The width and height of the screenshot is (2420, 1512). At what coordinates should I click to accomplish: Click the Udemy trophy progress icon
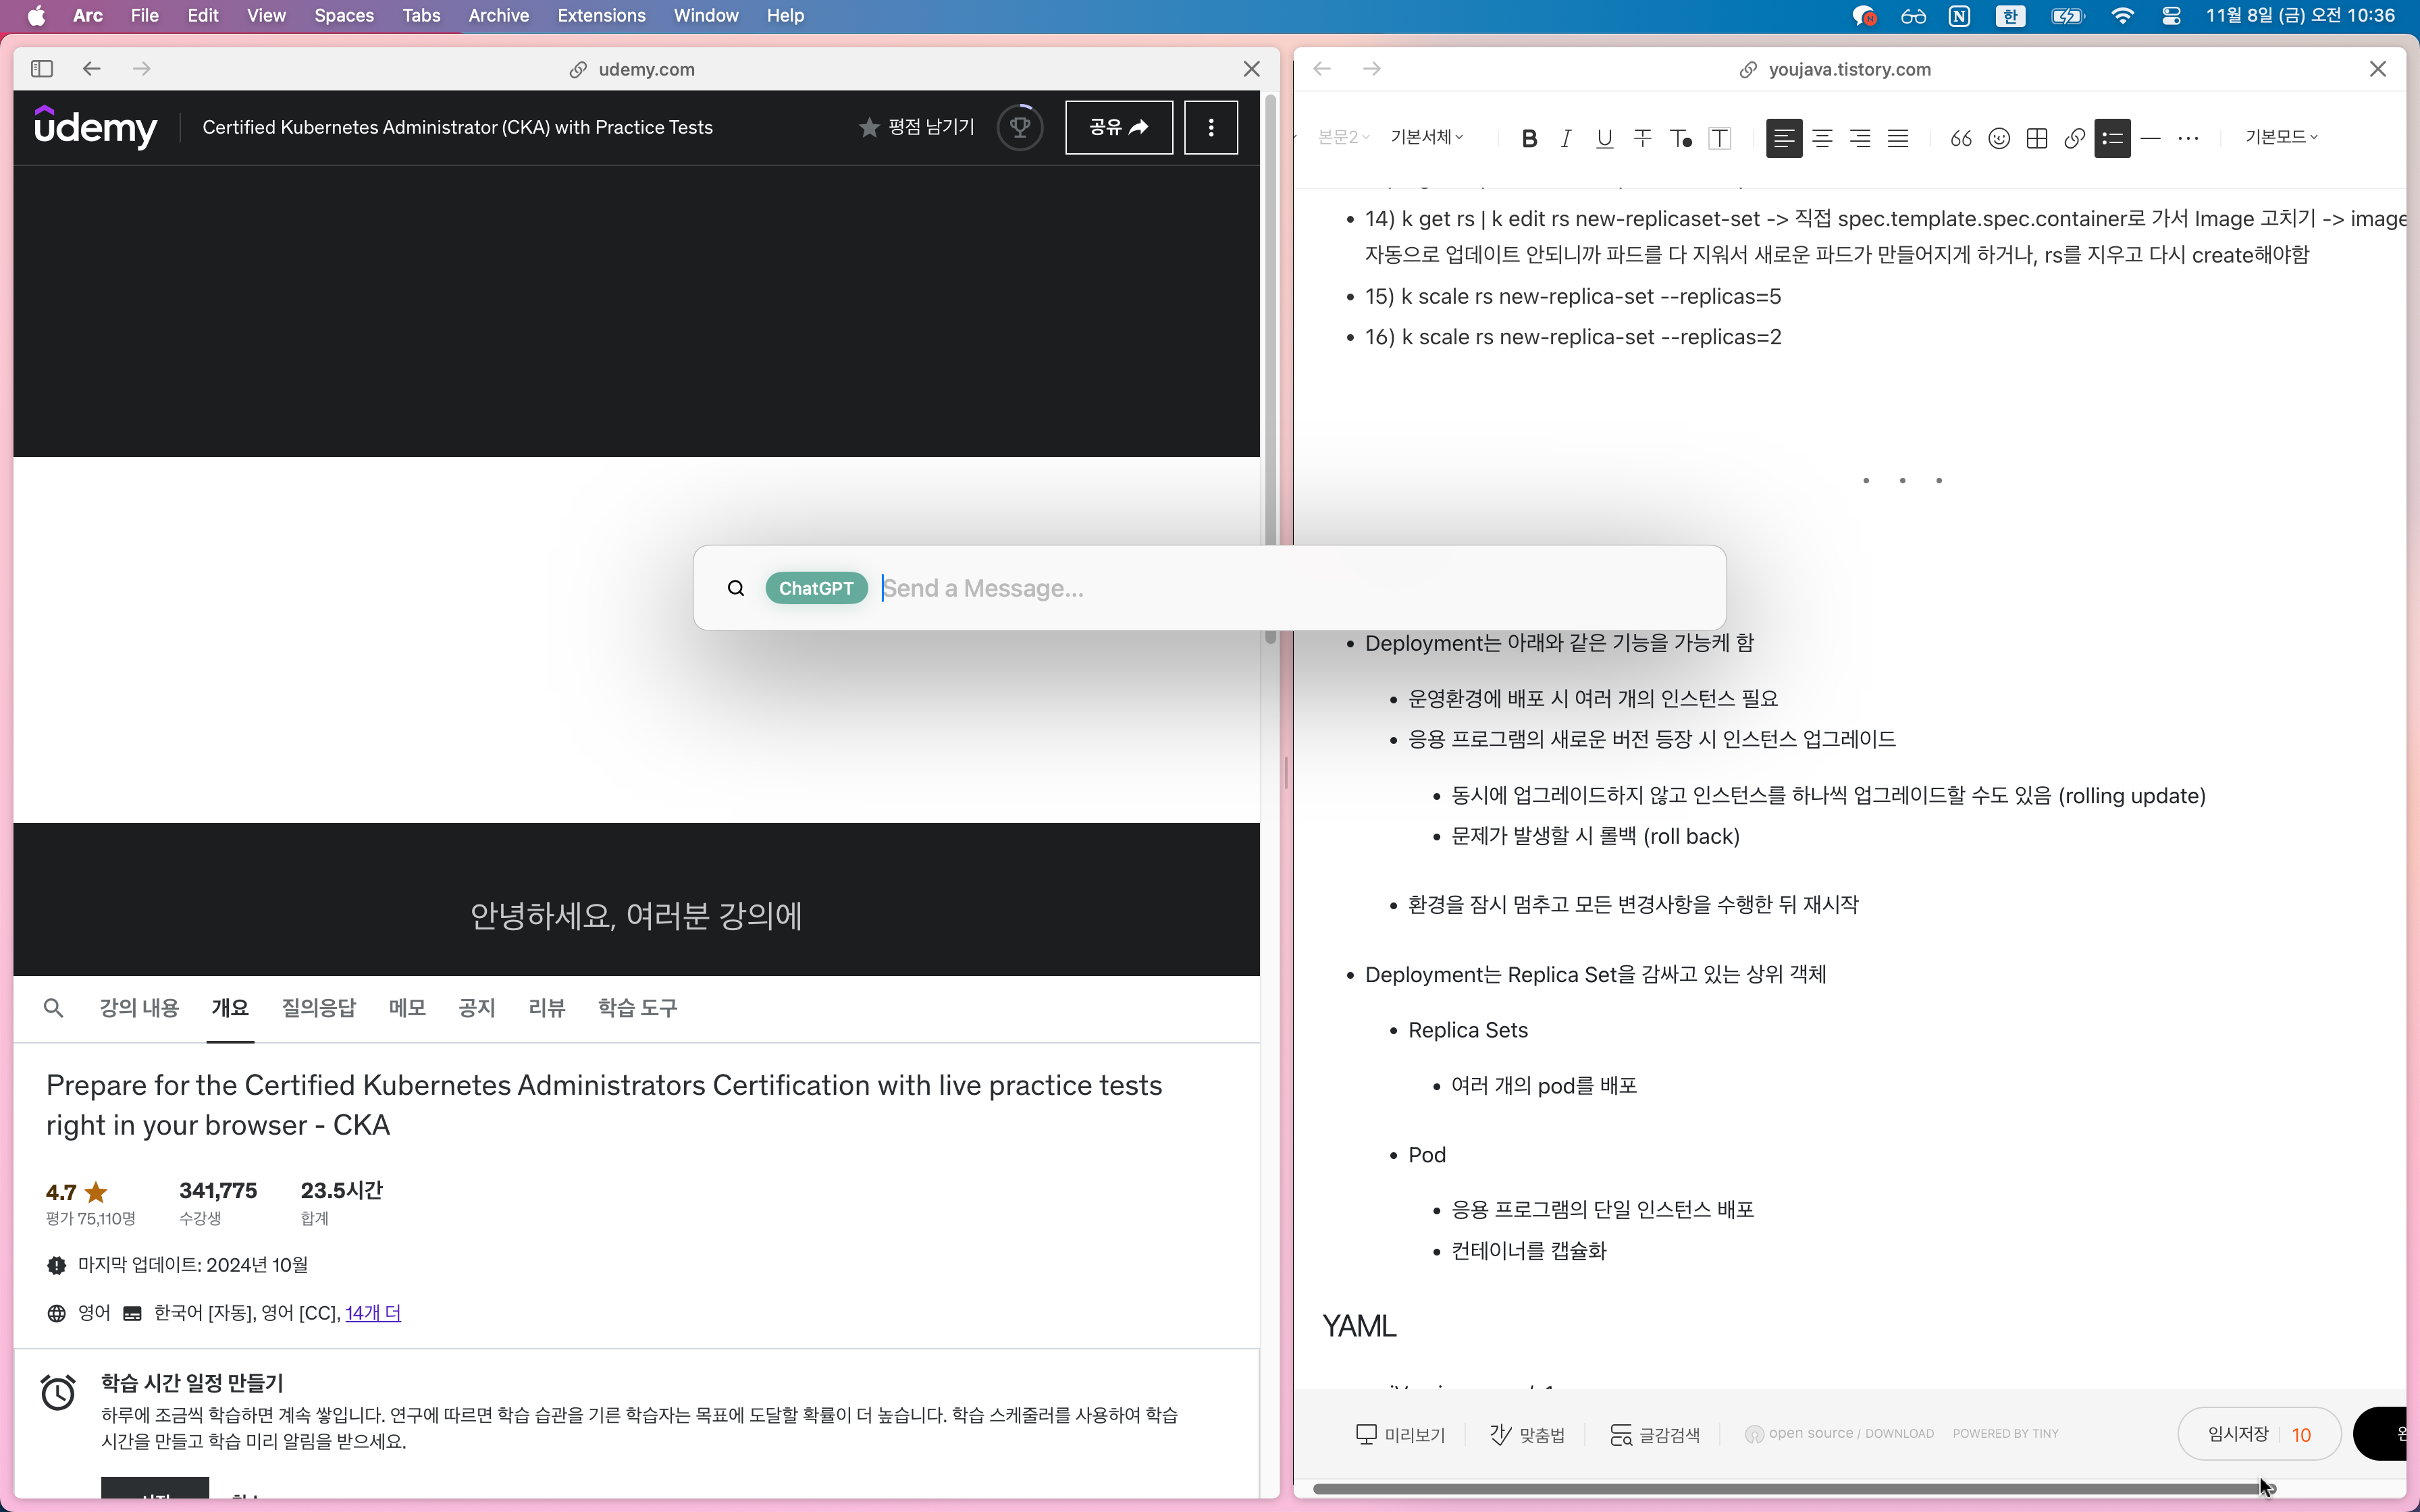1020,127
